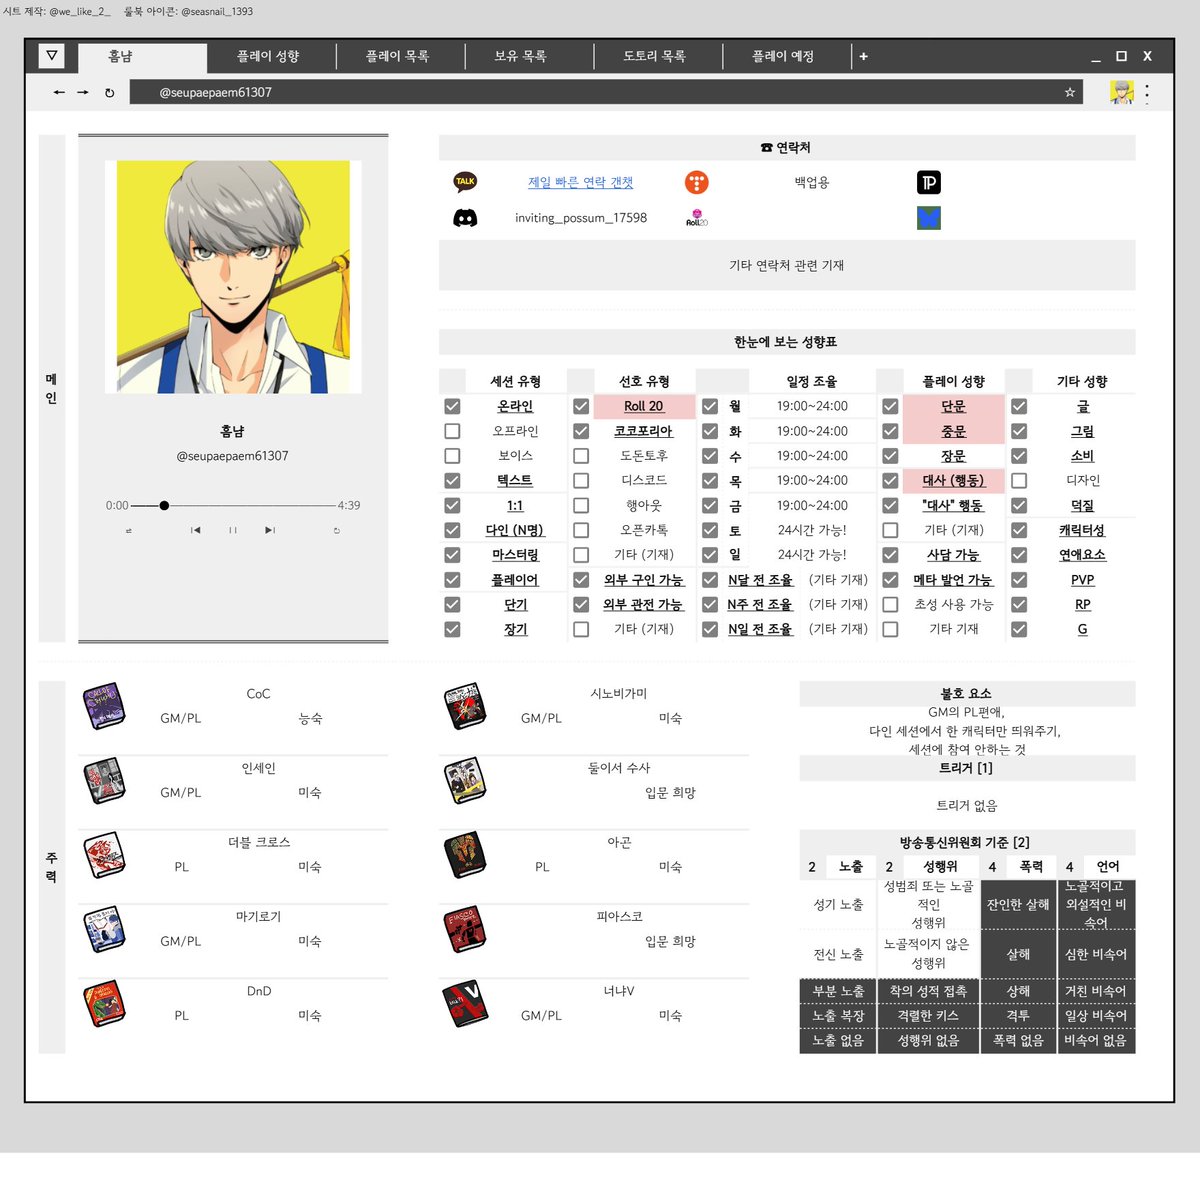Check the 초성 사용 가능 checkbox
Viewport: 1200px width, 1199px height.
(x=890, y=604)
